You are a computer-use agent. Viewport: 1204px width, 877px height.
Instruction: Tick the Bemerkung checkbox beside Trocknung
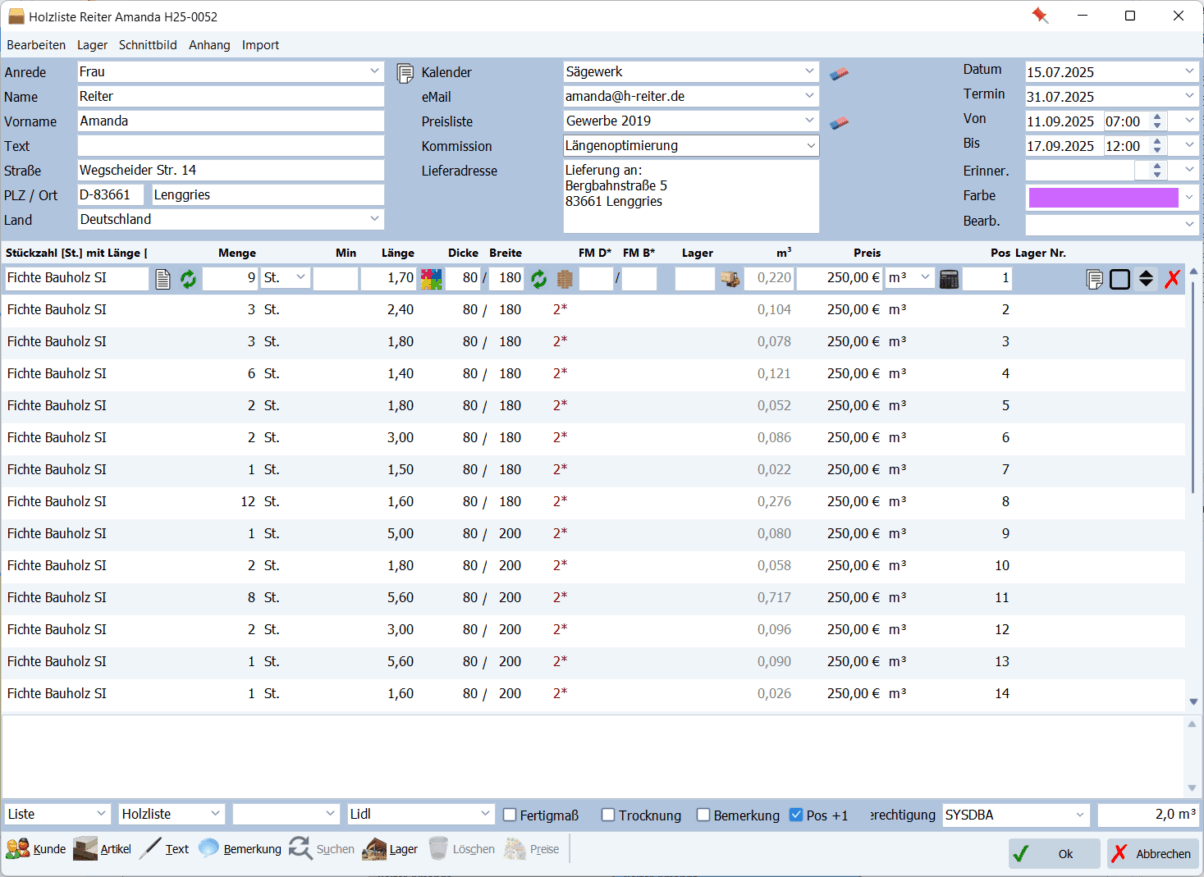(703, 815)
